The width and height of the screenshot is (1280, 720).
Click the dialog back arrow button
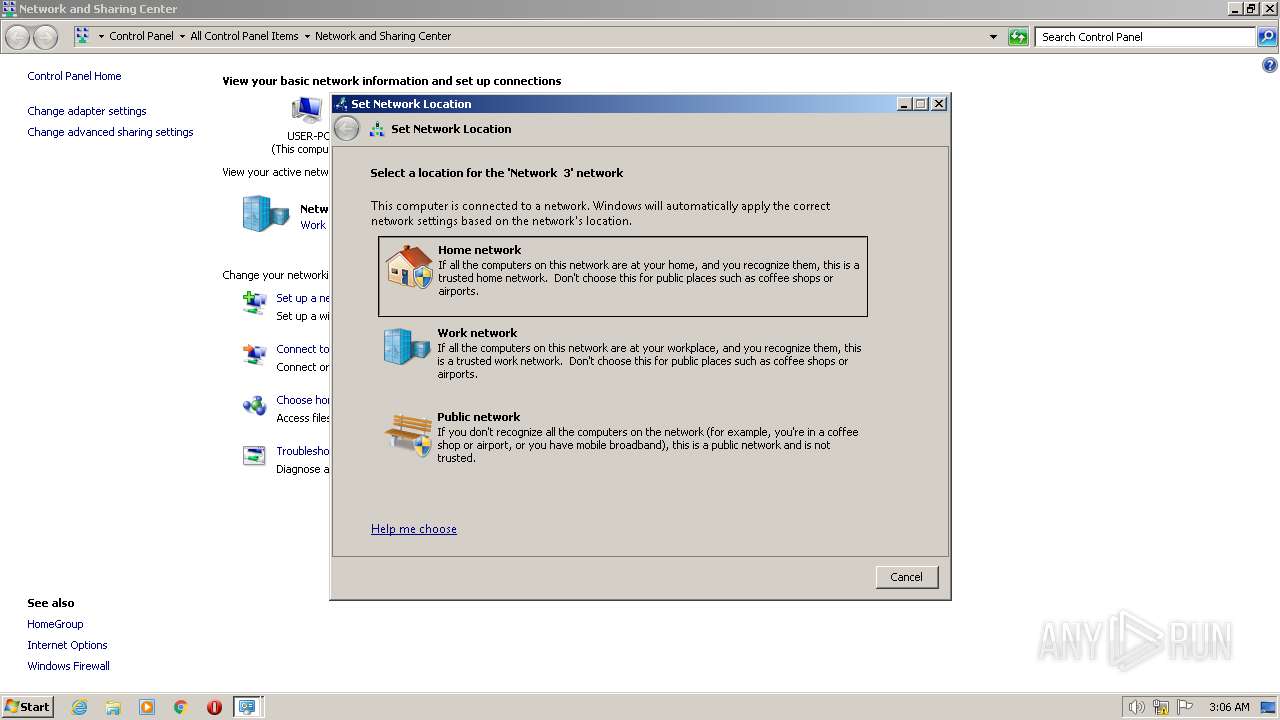[346, 128]
